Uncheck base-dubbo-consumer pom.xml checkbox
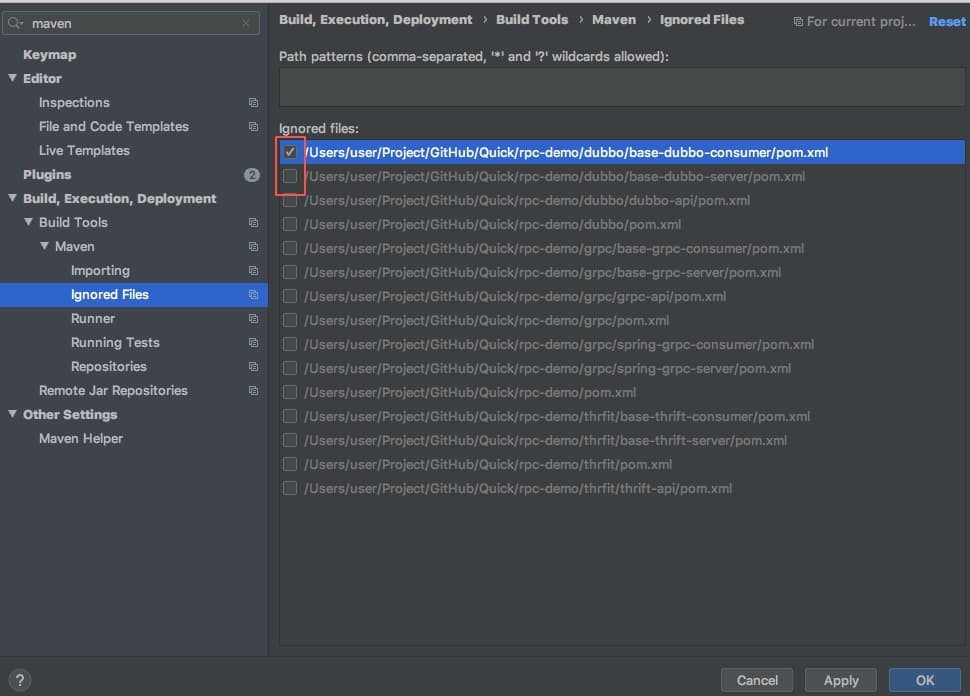The width and height of the screenshot is (970, 696). [x=290, y=153]
